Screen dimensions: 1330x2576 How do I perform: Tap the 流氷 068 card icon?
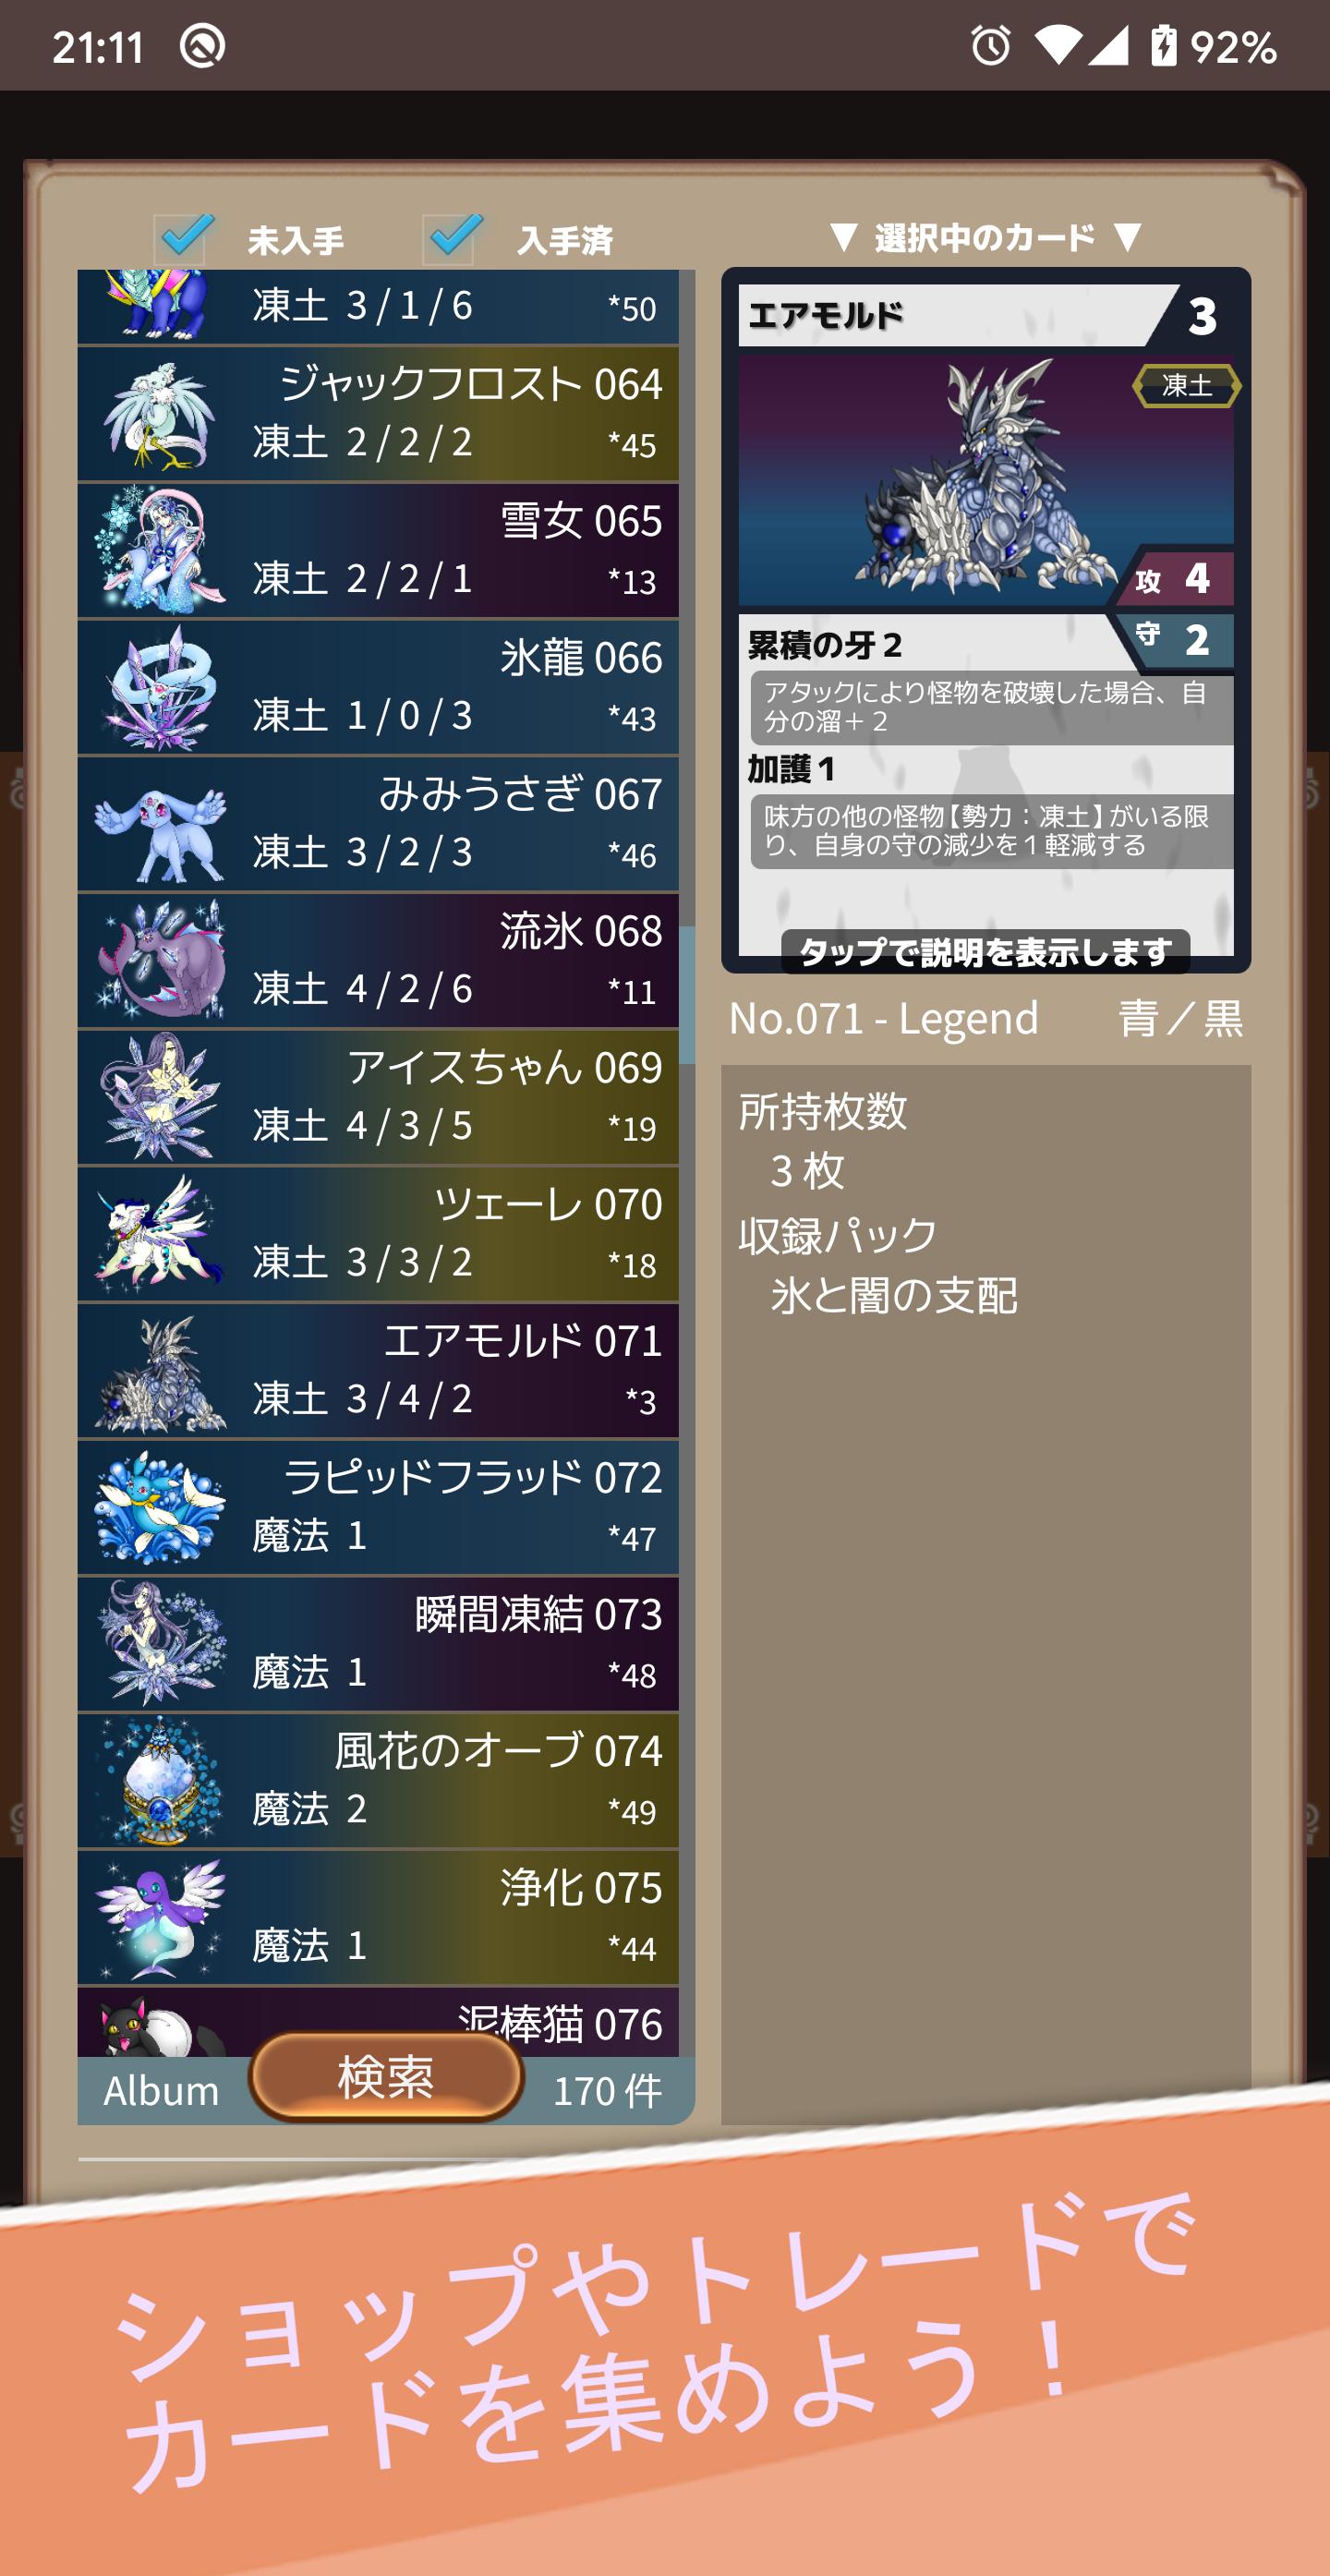tap(160, 961)
